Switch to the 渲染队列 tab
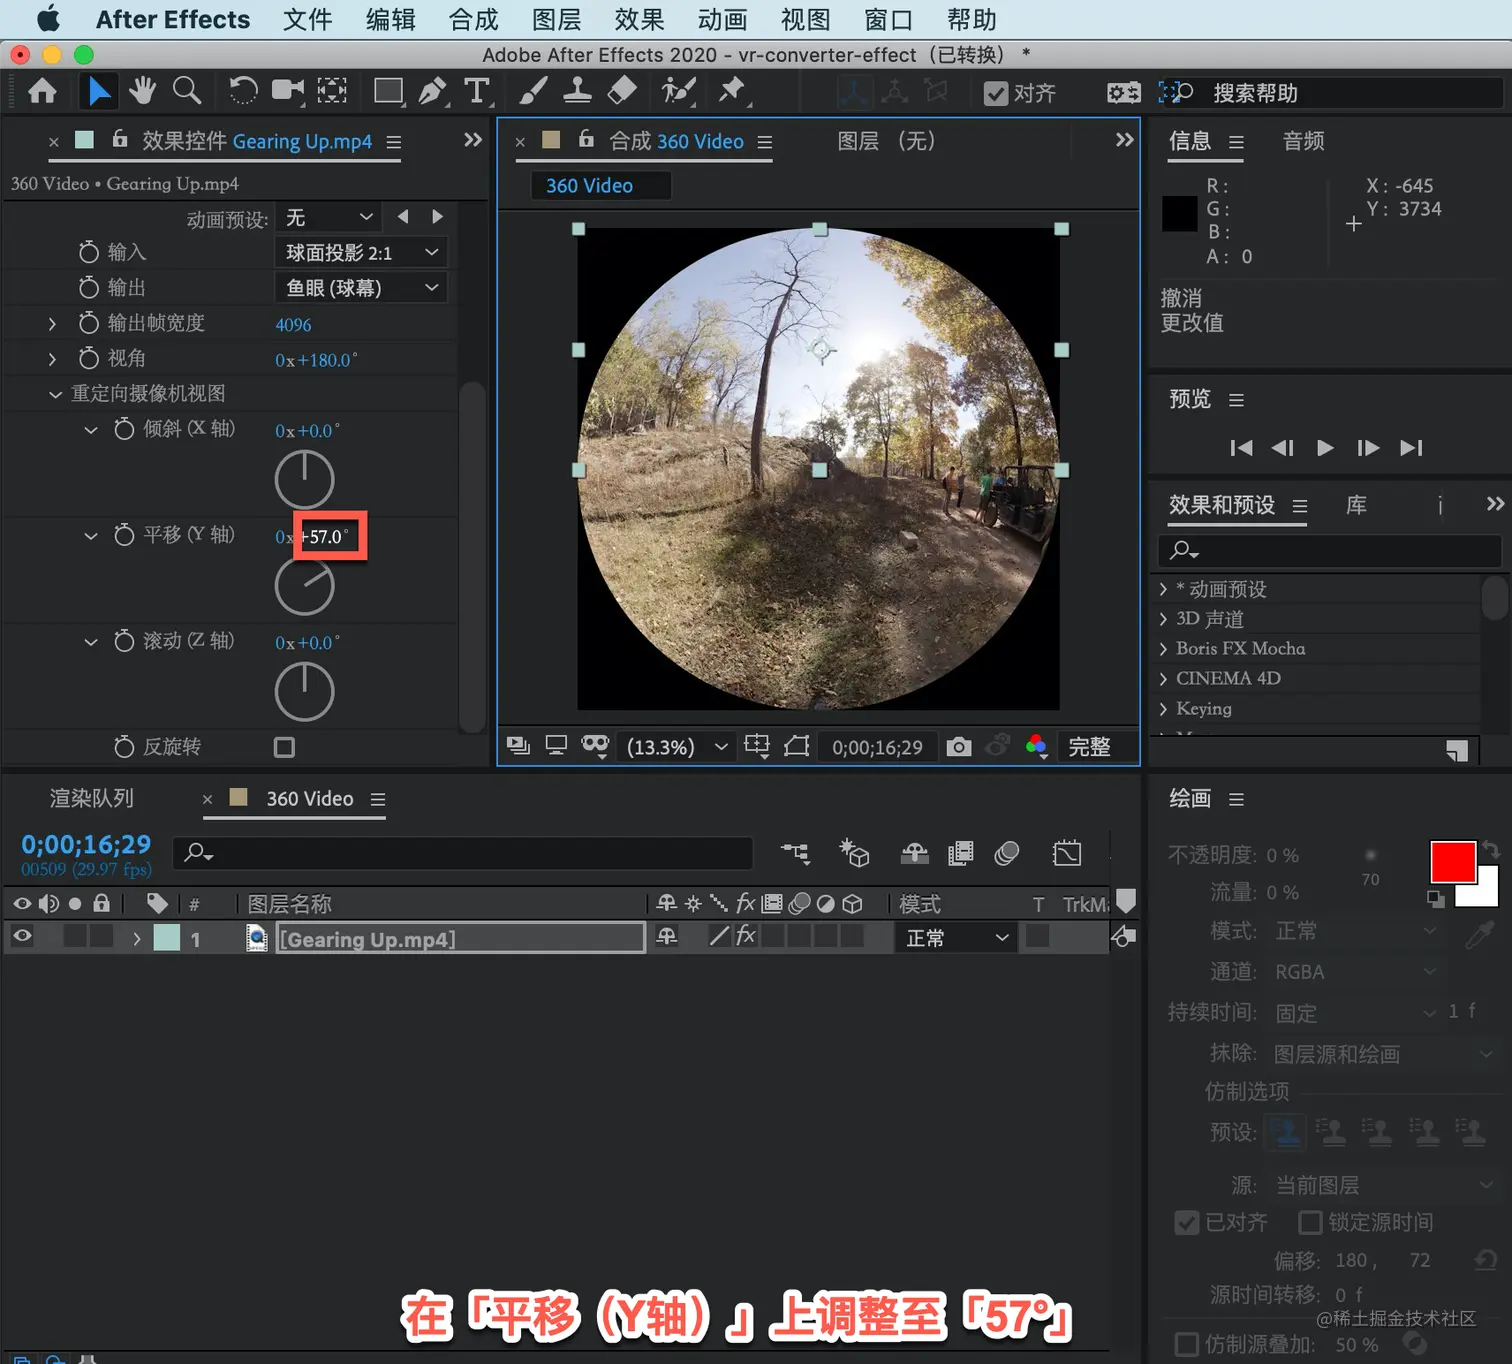The width and height of the screenshot is (1512, 1364). (92, 798)
